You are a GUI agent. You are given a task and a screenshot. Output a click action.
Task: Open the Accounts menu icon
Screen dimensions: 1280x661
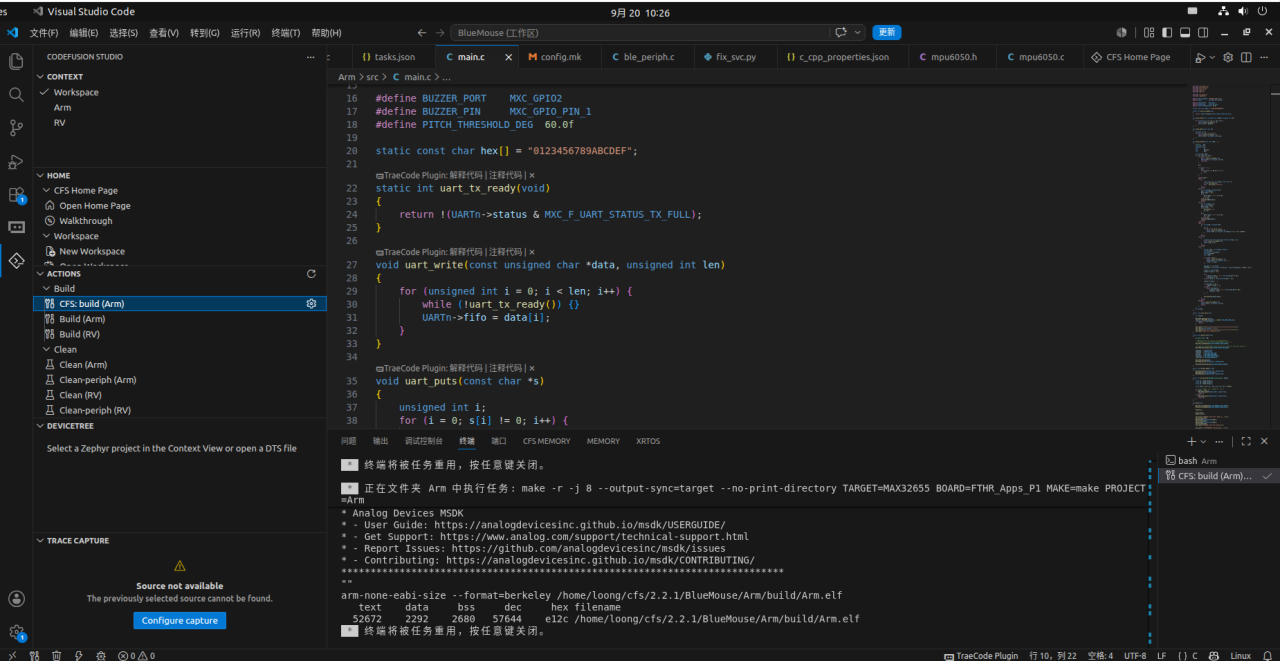click(16, 599)
